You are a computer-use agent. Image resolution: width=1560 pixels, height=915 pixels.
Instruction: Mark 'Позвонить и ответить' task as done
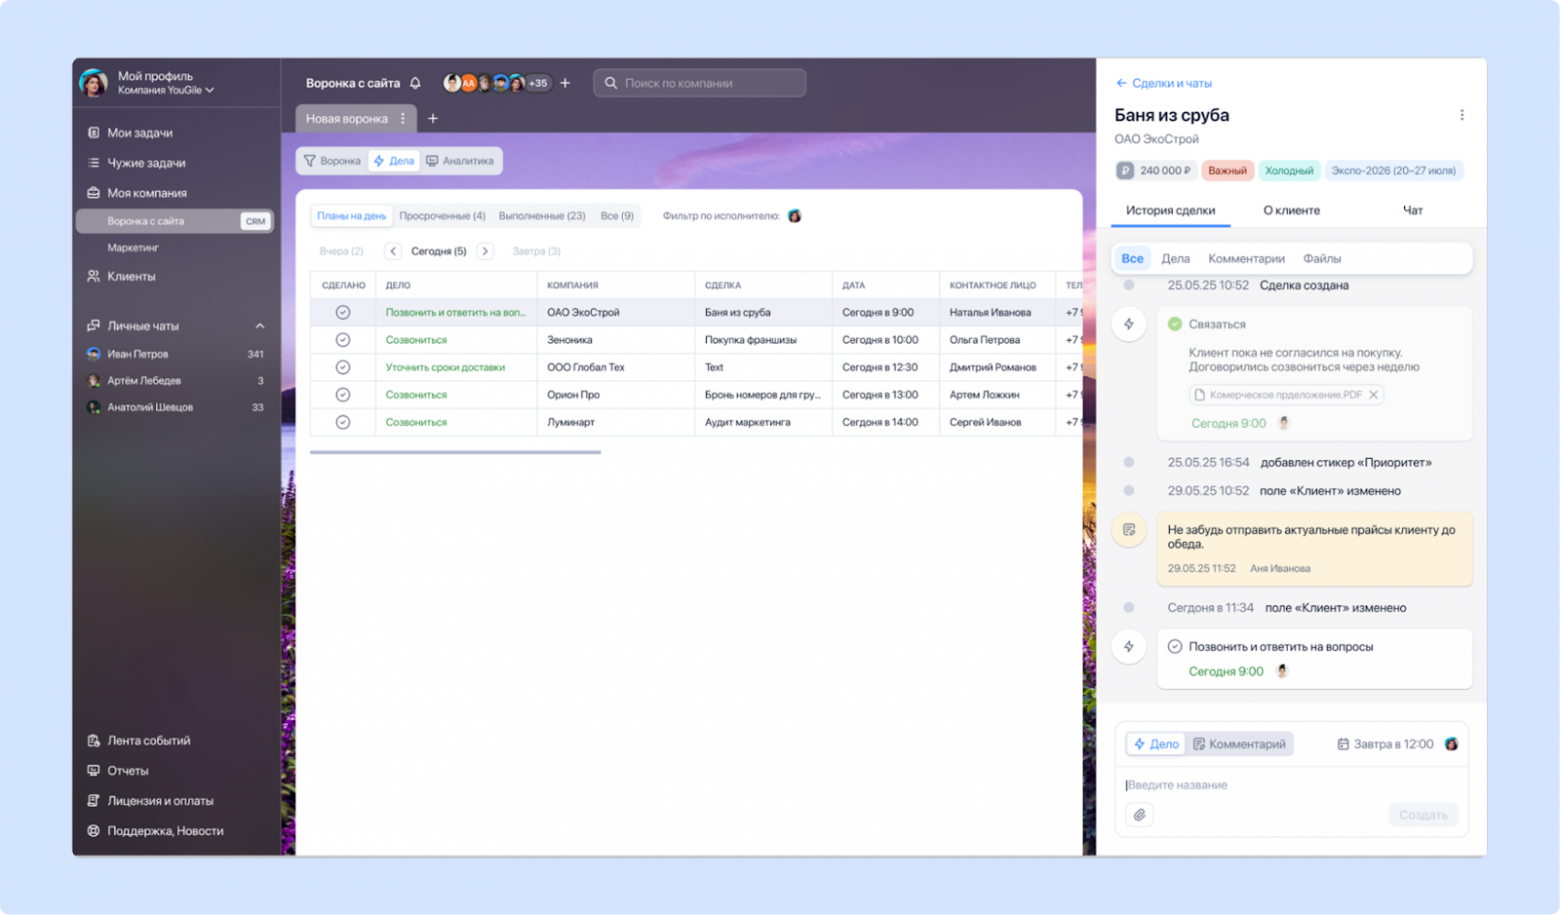tap(343, 311)
